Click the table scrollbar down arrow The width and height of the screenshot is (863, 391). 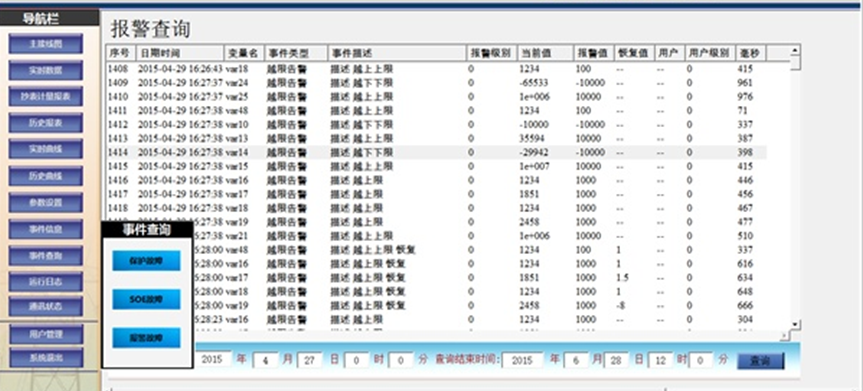(x=795, y=324)
